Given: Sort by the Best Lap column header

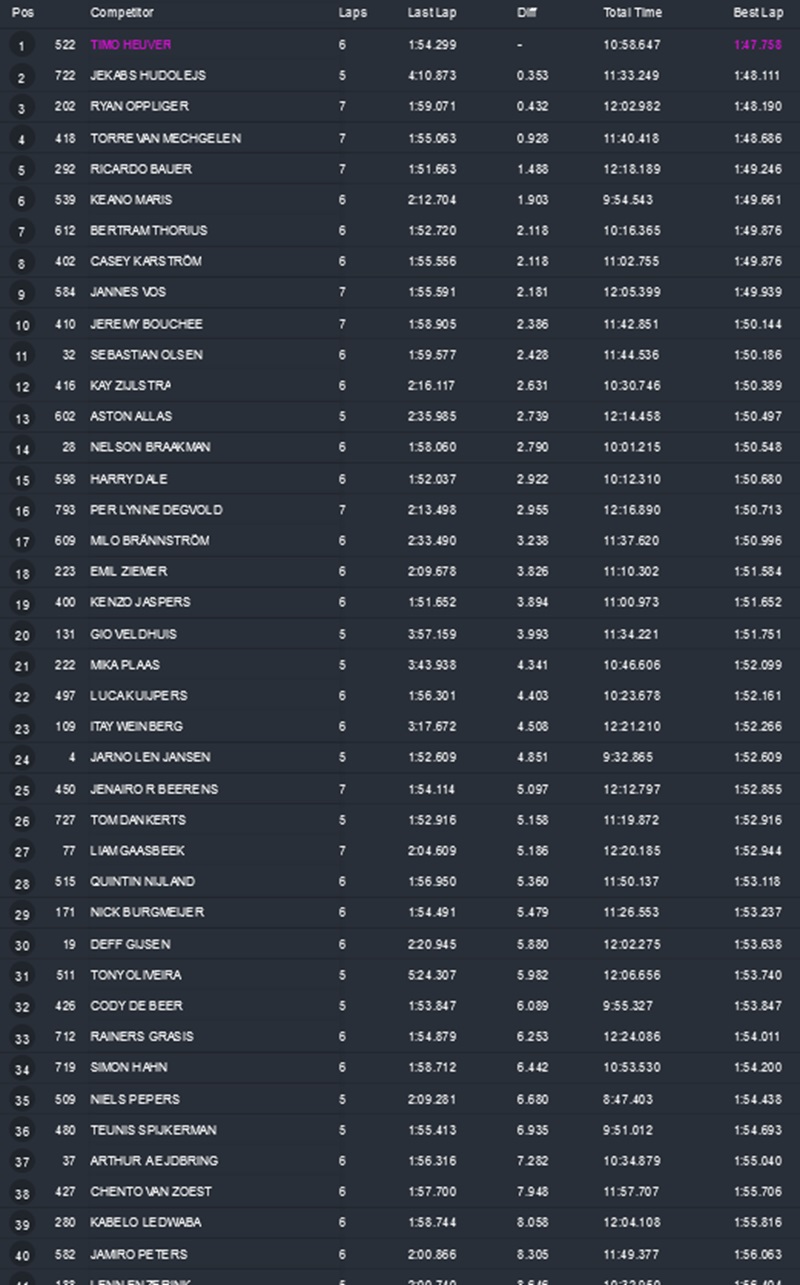Looking at the screenshot, I should point(757,13).
